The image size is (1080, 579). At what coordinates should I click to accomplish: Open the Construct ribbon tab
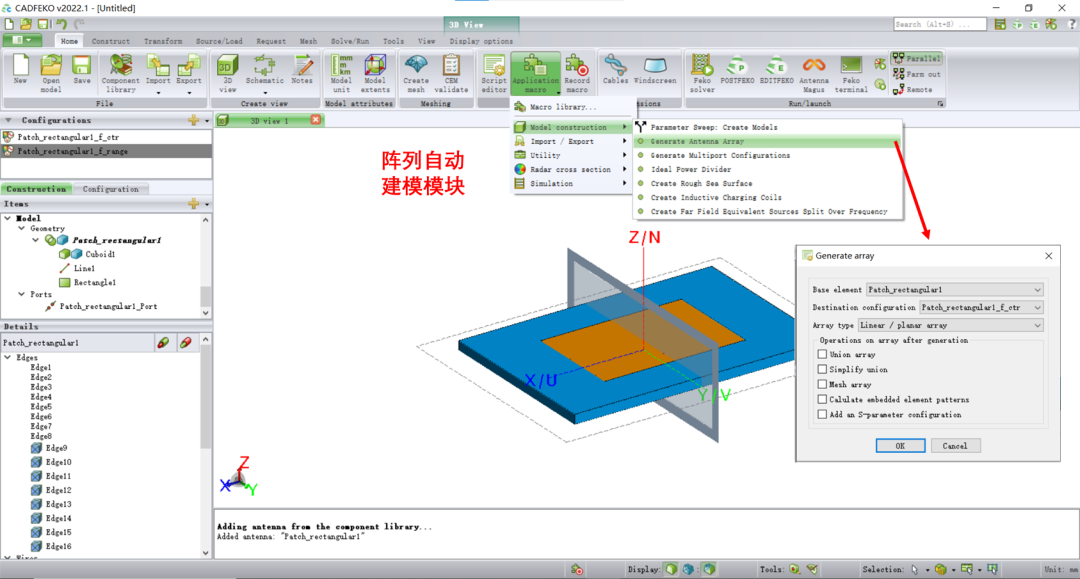click(x=110, y=41)
